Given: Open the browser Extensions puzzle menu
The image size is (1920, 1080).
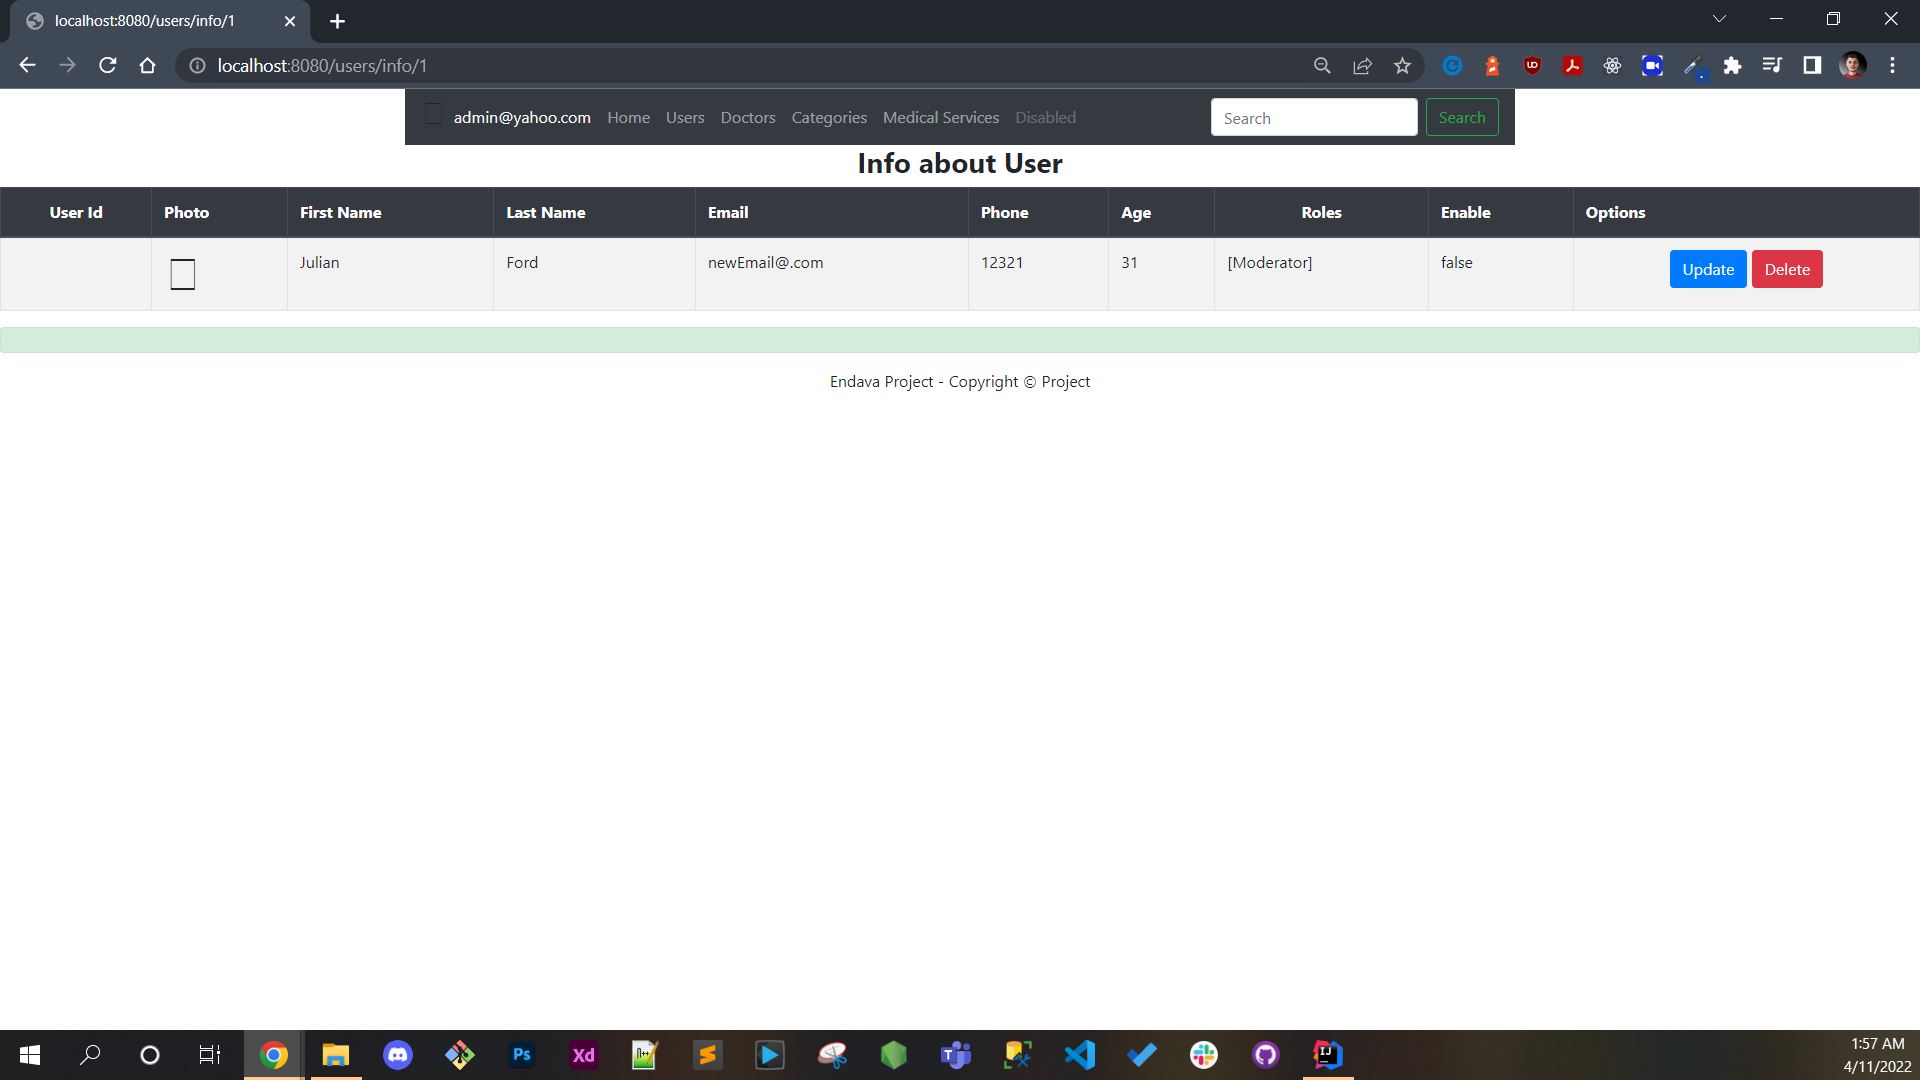Looking at the screenshot, I should point(1733,65).
